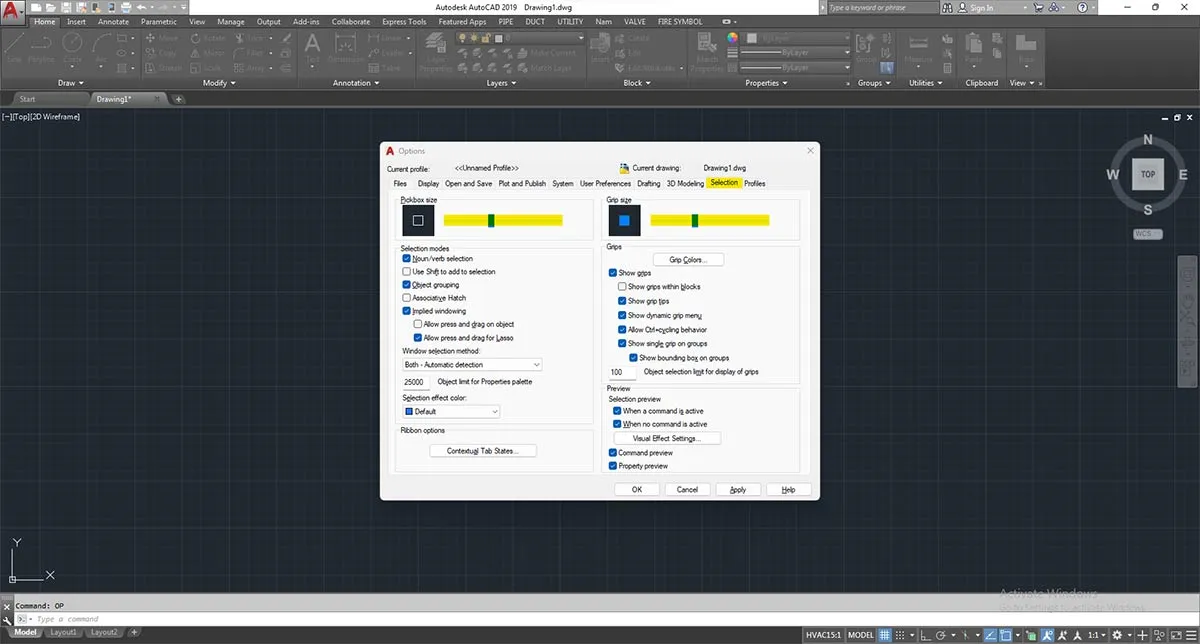Enable Associative Hatch selection mode
1200x644 pixels.
click(406, 298)
